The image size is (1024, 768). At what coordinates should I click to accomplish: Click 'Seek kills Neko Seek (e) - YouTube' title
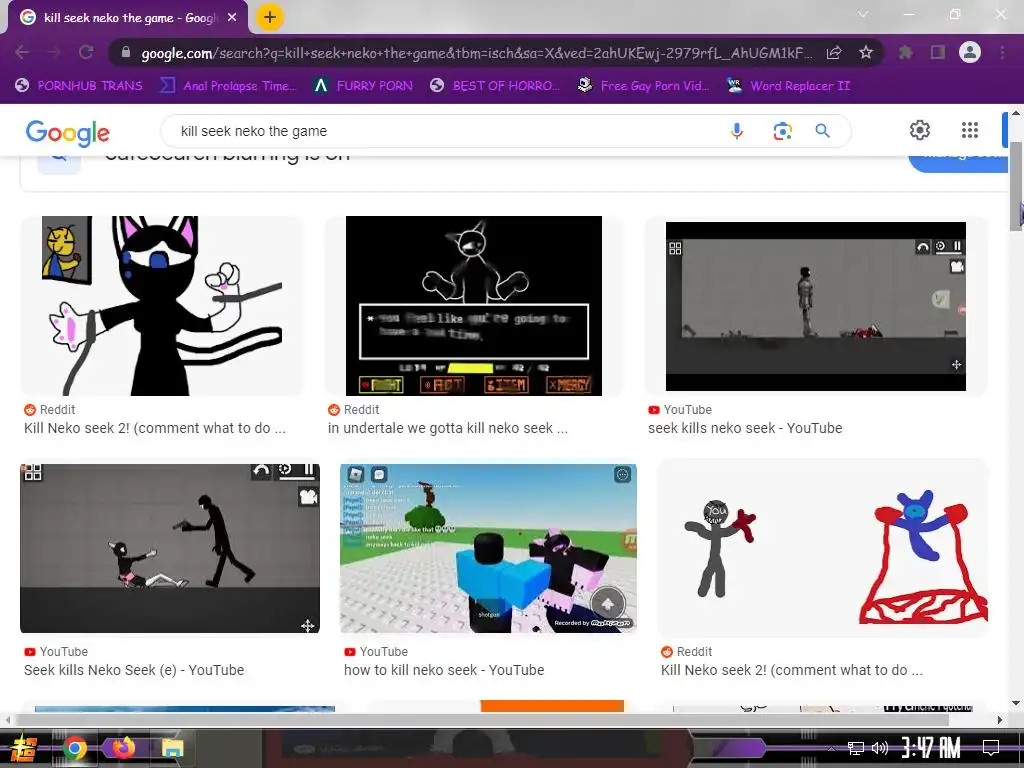pyautogui.click(x=134, y=670)
